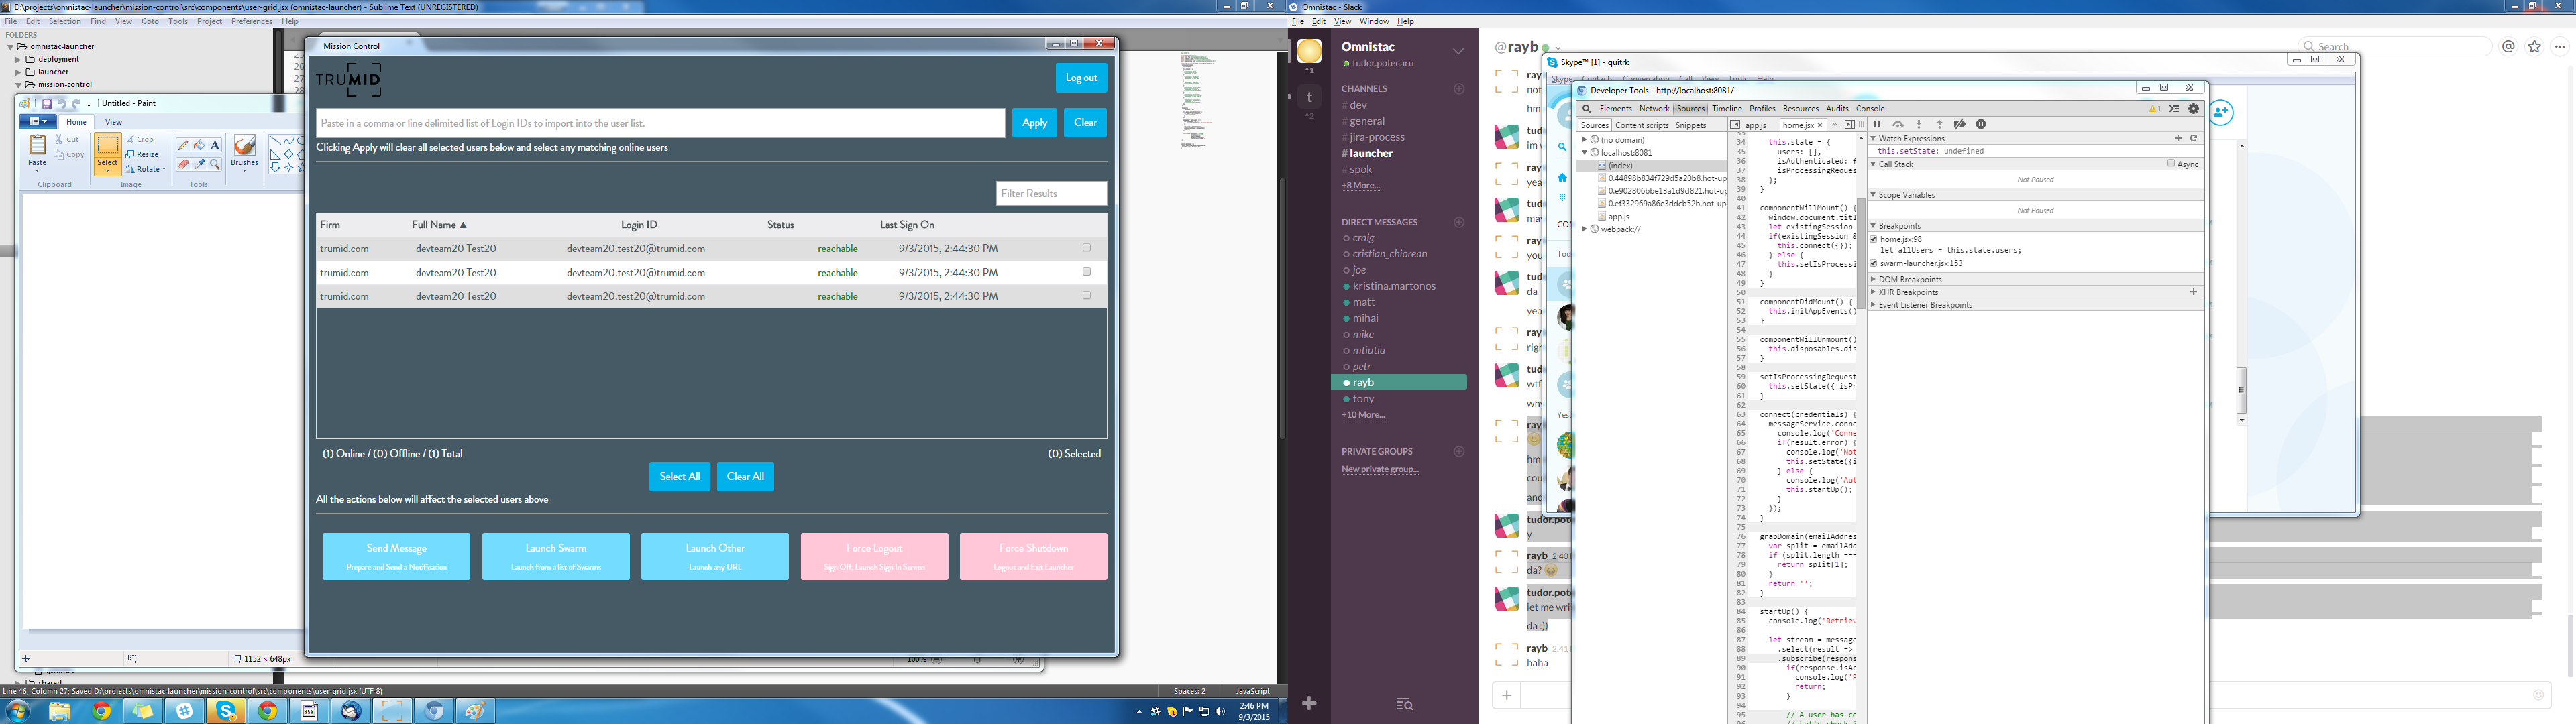Screen dimensions: 2576x724
Task: Open Slack quick switcher icon at bottom
Action: point(1404,704)
